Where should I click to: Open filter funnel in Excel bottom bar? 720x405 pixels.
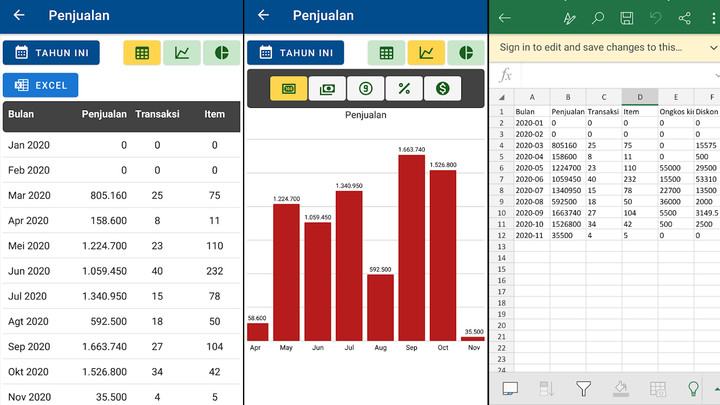click(x=584, y=389)
